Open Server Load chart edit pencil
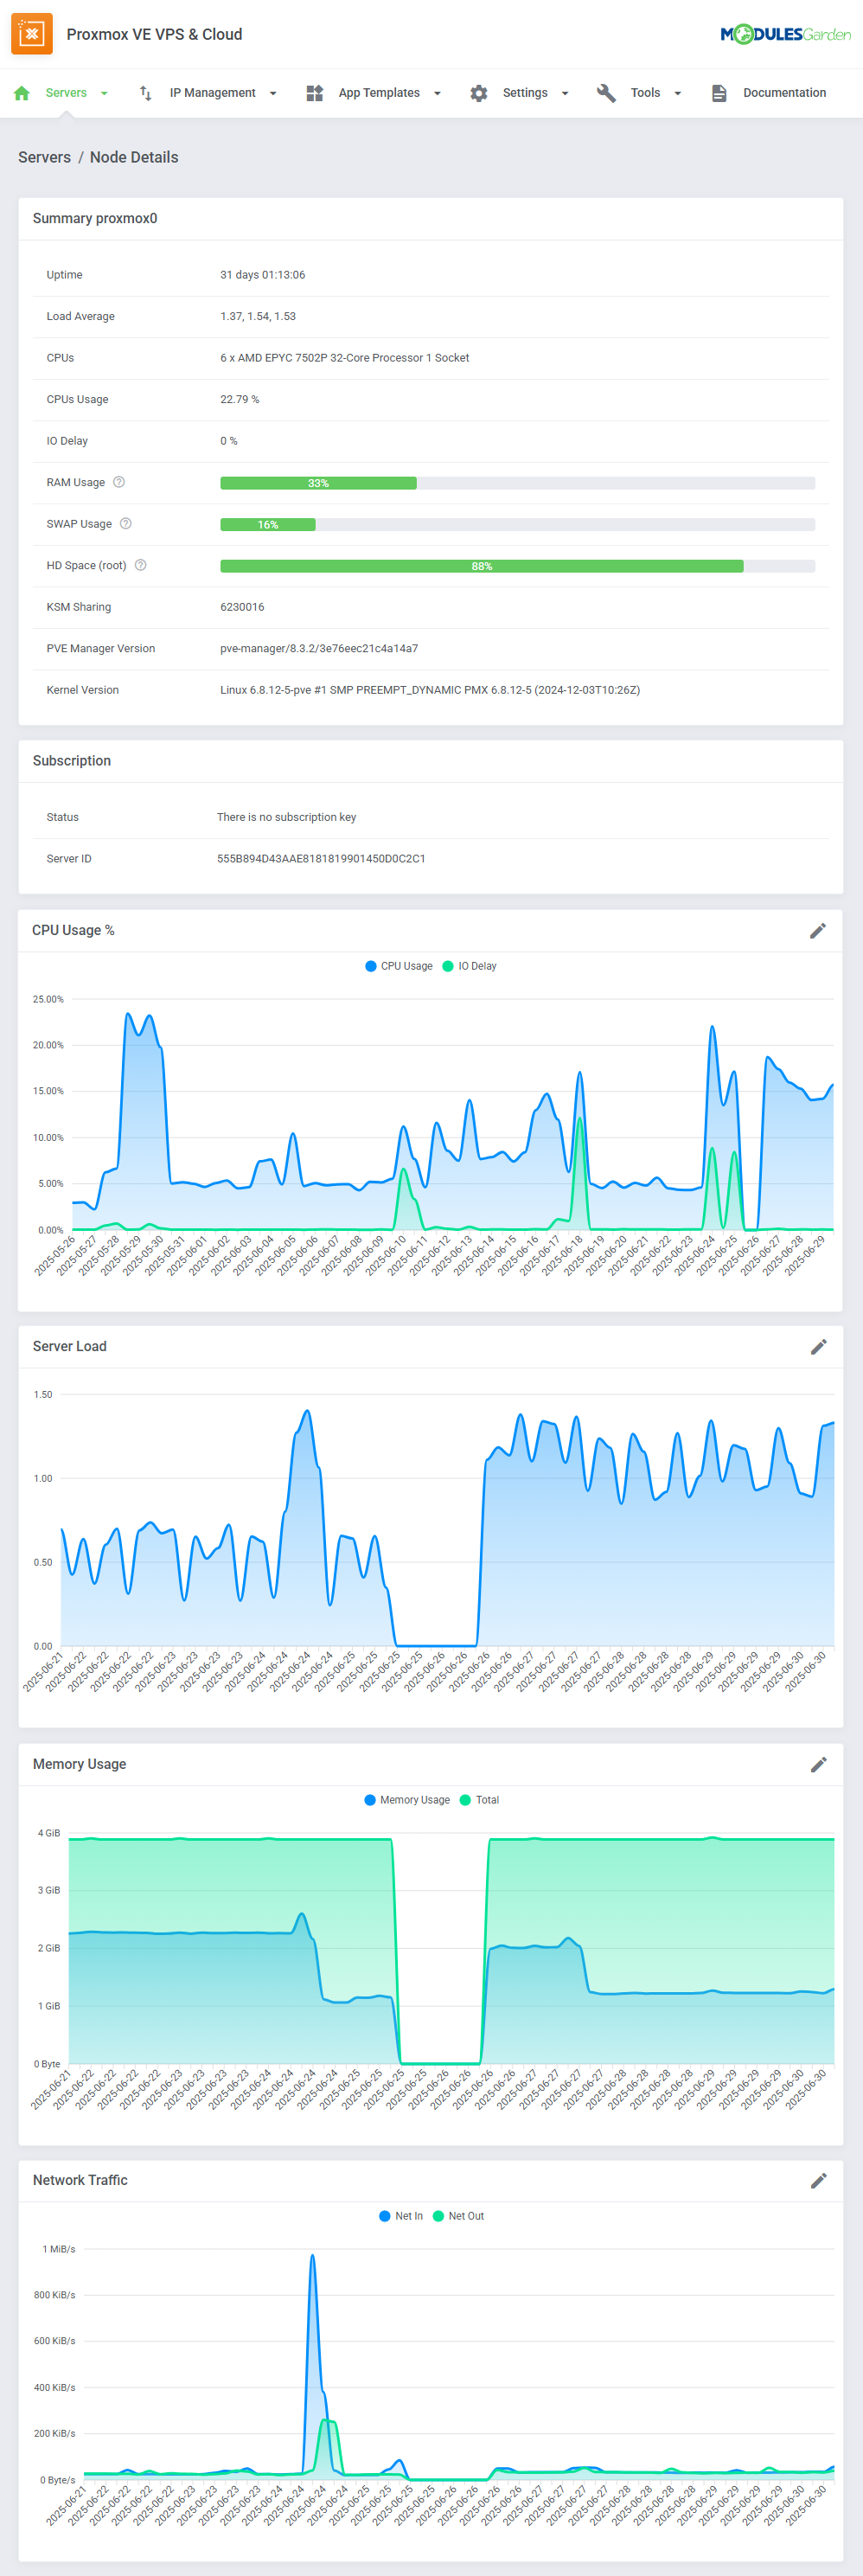Viewport: 863px width, 2576px height. tap(817, 1347)
